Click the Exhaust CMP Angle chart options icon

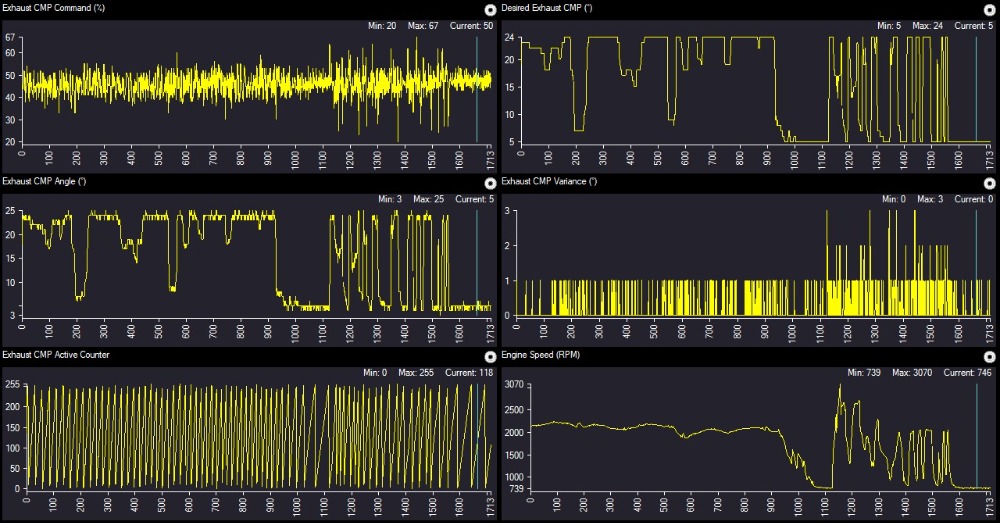(490, 183)
